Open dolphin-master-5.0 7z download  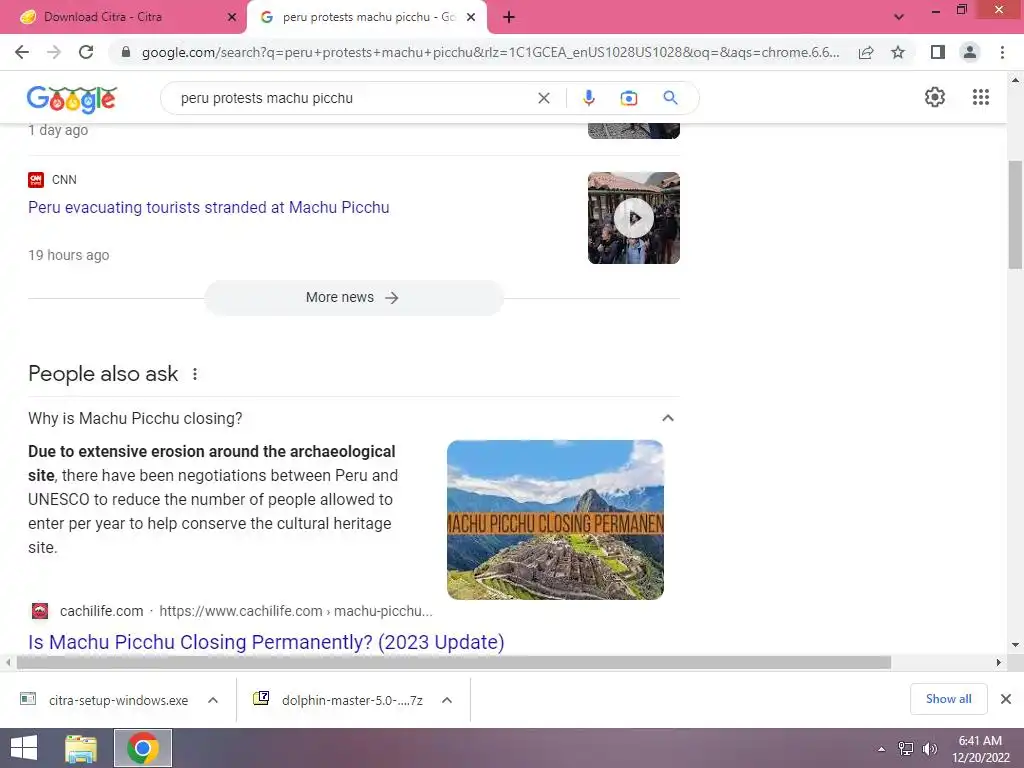338,700
